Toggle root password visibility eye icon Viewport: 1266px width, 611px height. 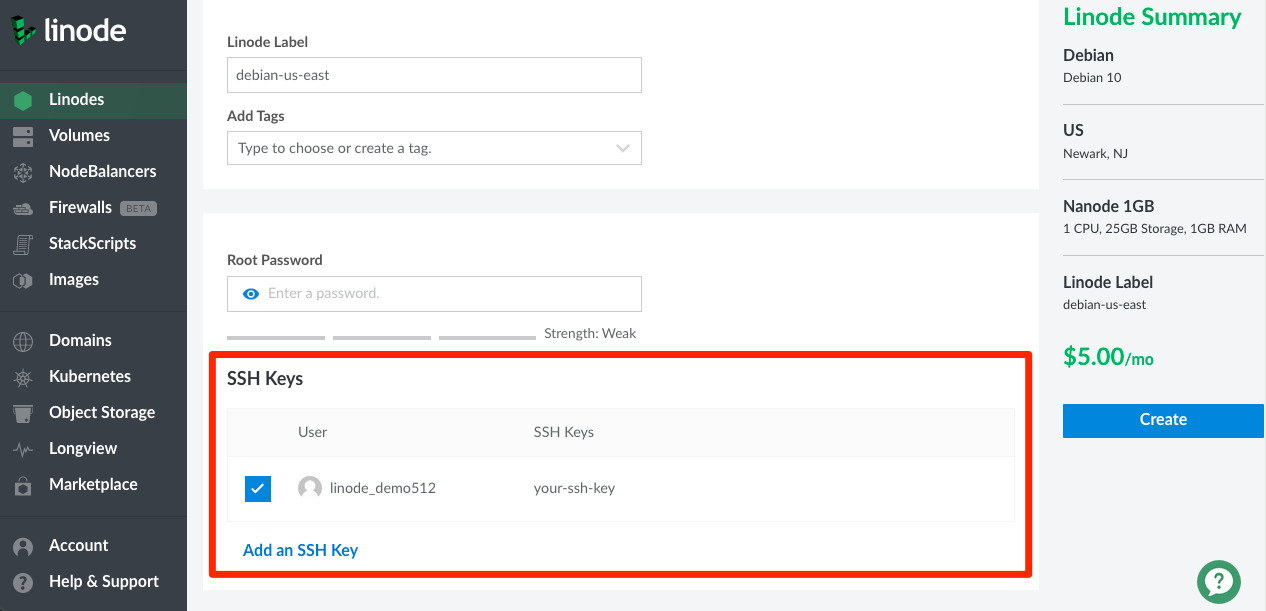pos(250,294)
